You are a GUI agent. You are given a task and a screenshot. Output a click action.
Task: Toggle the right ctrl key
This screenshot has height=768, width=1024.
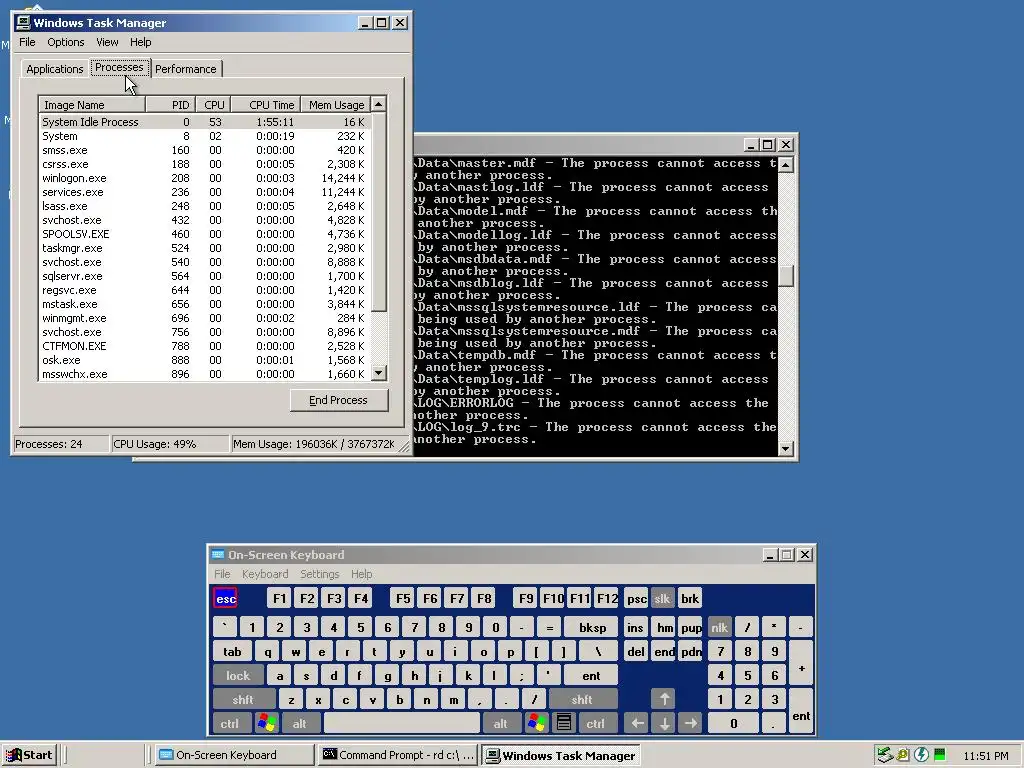pos(596,723)
